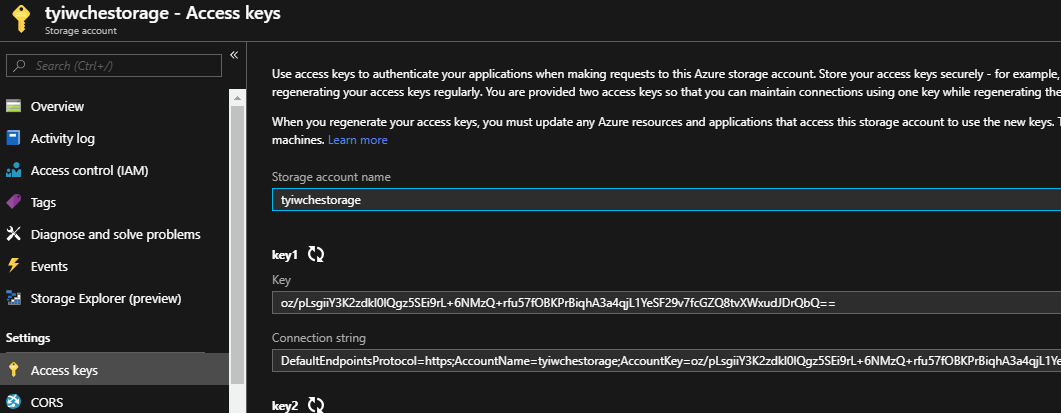Open the Tags menu item

pyautogui.click(x=43, y=202)
